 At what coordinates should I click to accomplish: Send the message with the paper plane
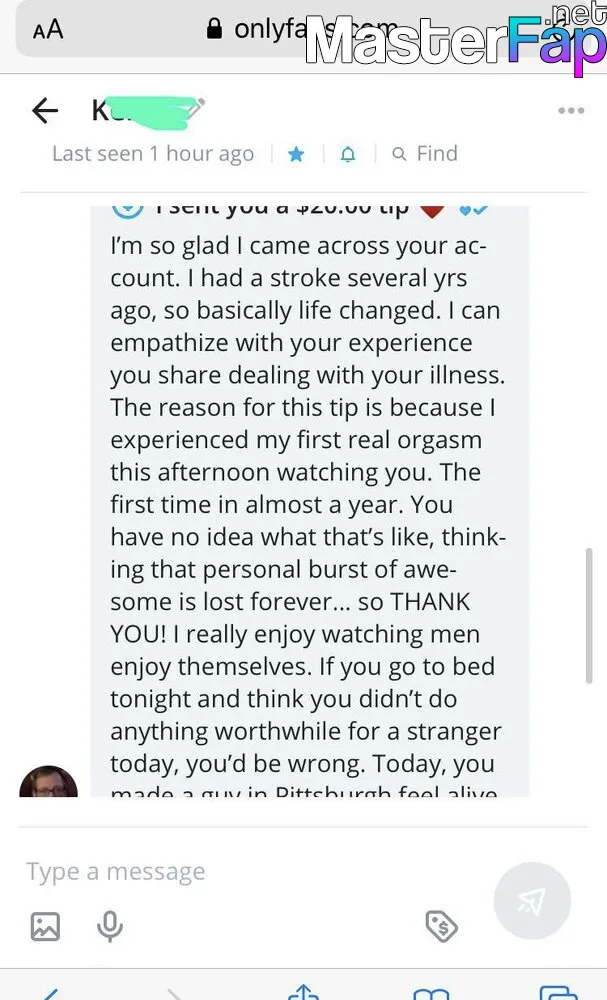point(532,901)
